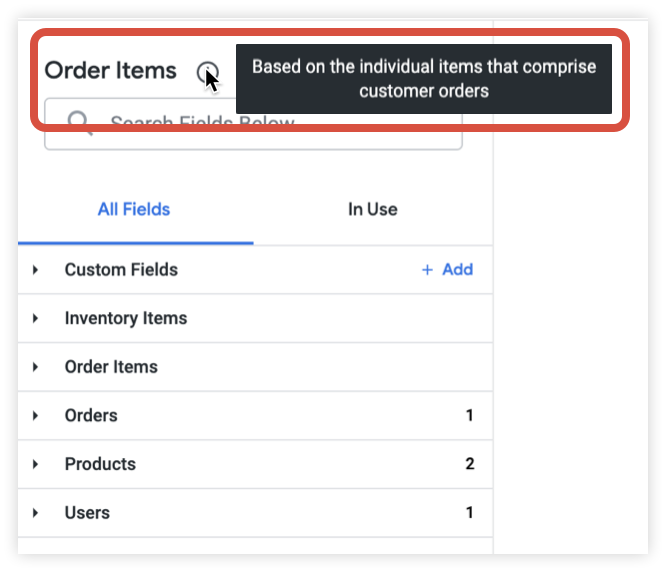Click the info icon beside Order Items
Image resolution: width=666 pixels, height=572 pixels.
tap(207, 71)
